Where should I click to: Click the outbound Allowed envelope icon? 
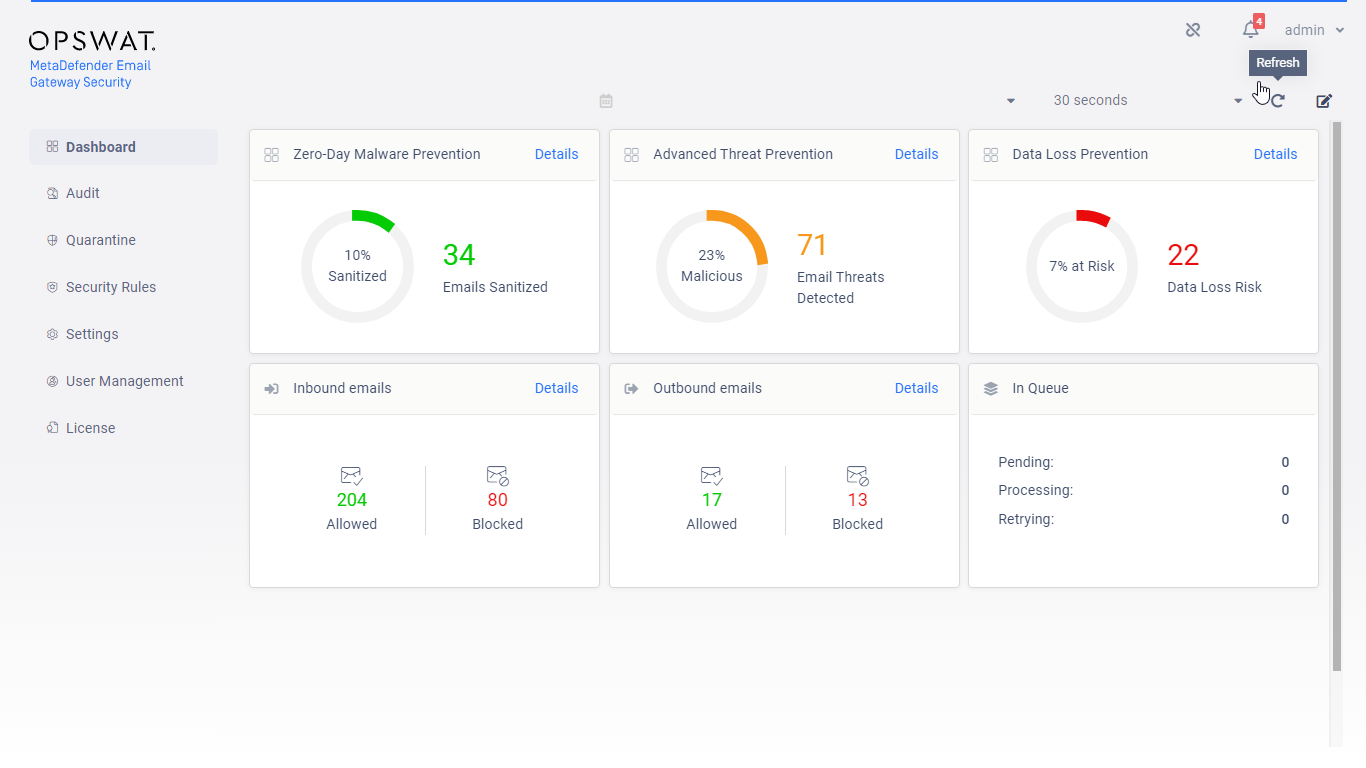tap(712, 476)
